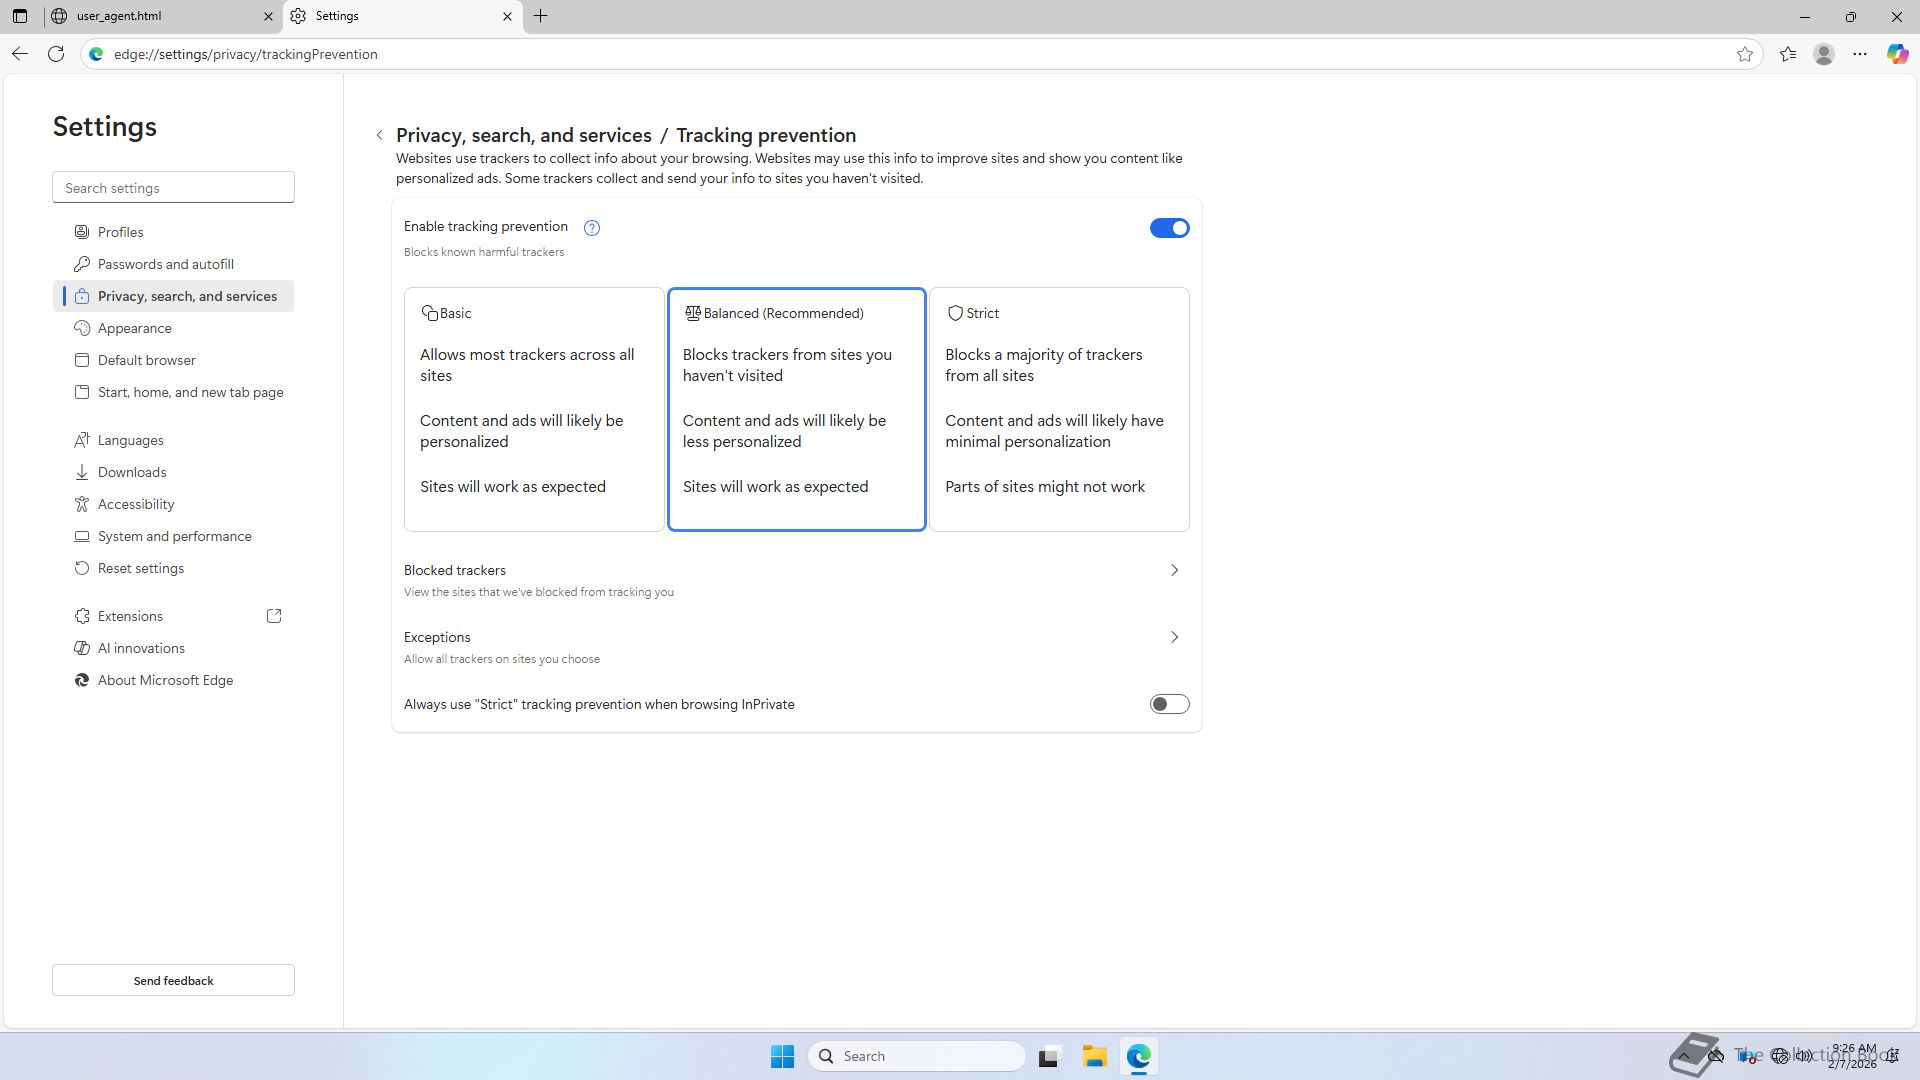Click the profile avatar icon
This screenshot has width=1920, height=1080.
[x=1824, y=54]
